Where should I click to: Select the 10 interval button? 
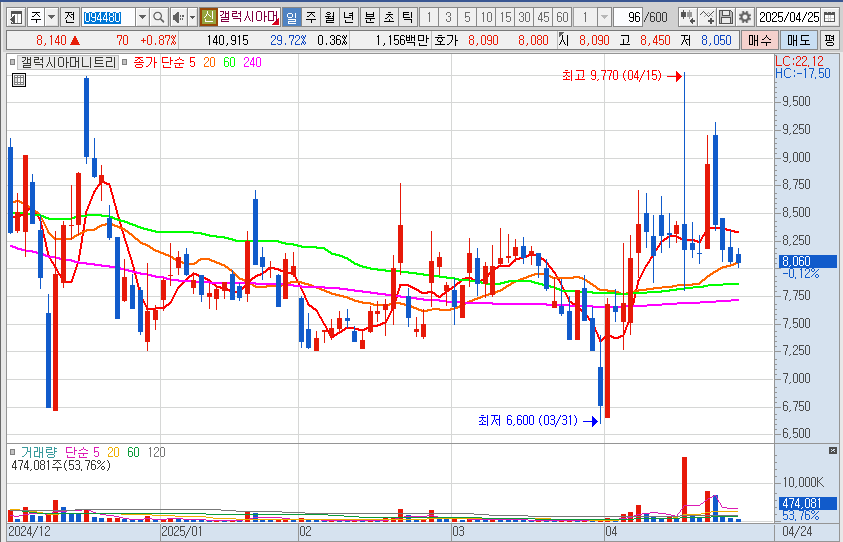(486, 18)
